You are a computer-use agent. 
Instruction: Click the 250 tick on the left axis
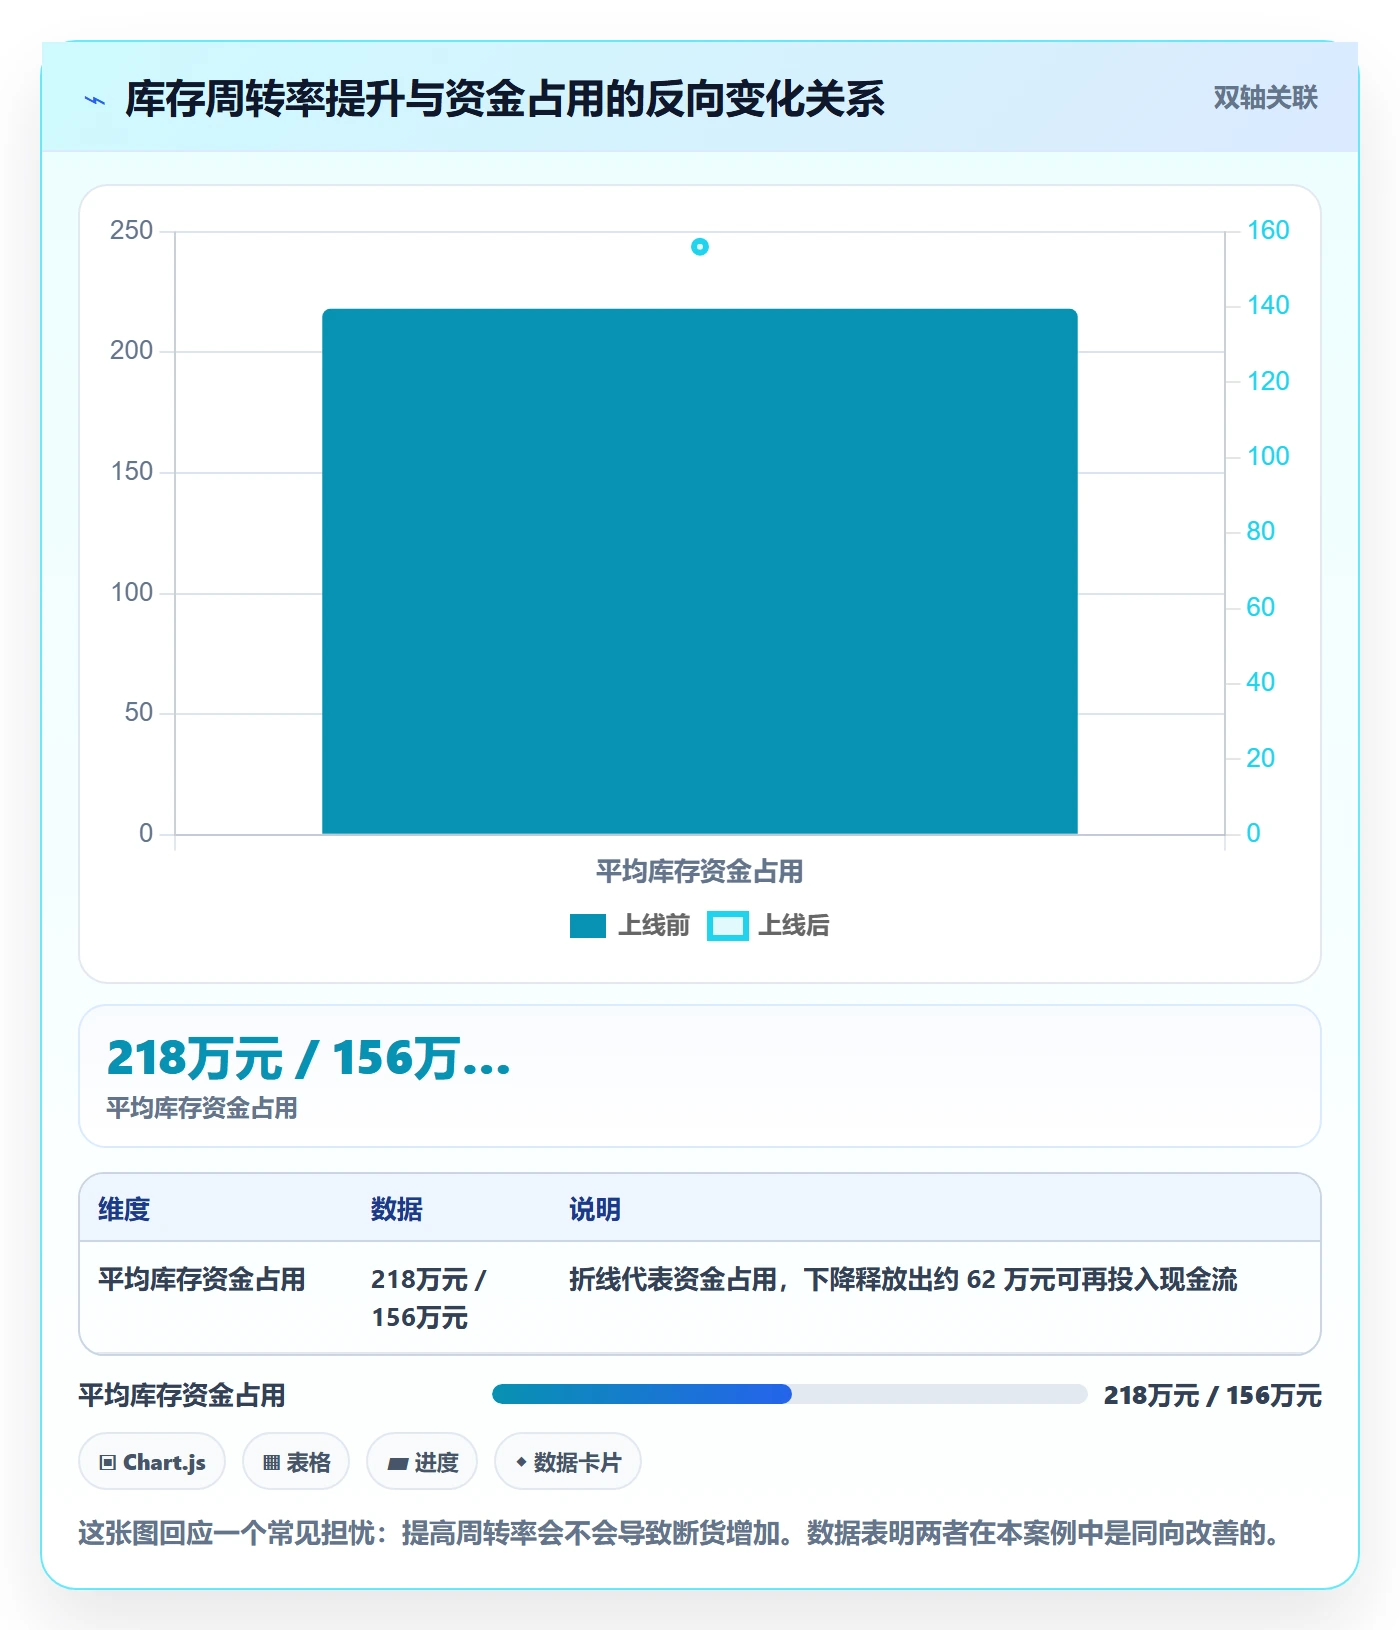[x=132, y=231]
